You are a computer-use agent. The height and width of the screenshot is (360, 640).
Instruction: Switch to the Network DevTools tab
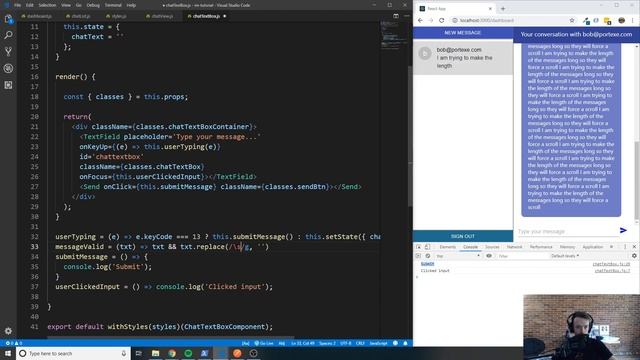click(514, 247)
